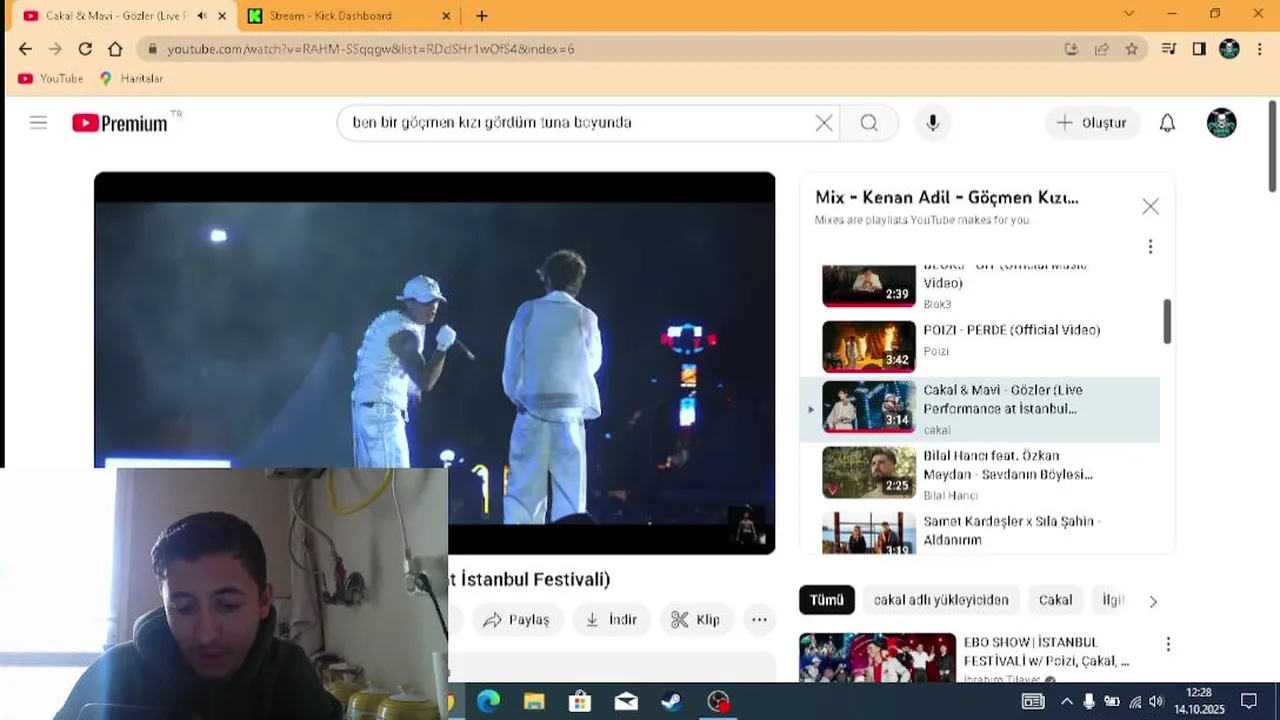Select 'cakal adlı yükleyiciden' filter chip
The width and height of the screenshot is (1280, 720).
pyautogui.click(x=941, y=600)
